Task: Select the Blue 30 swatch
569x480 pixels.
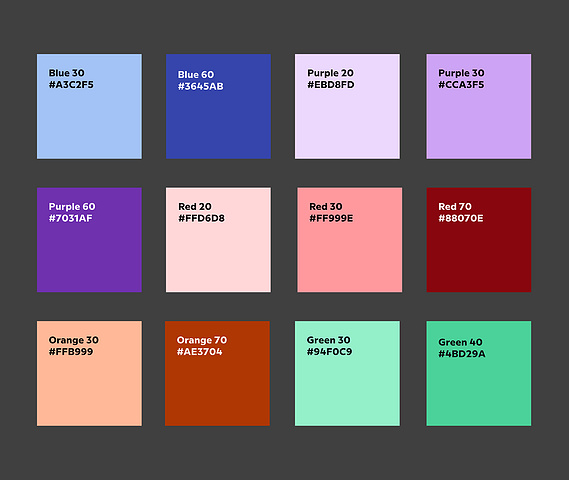Action: pyautogui.click(x=89, y=106)
